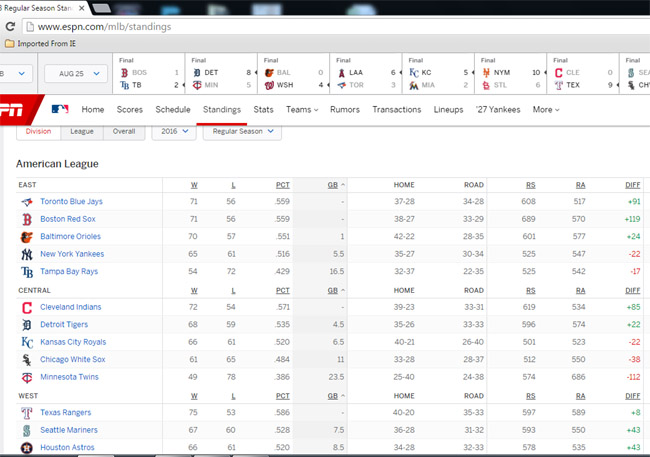Image resolution: width=650 pixels, height=457 pixels.
Task: Open the New York Yankees team link
Action: pos(72,254)
